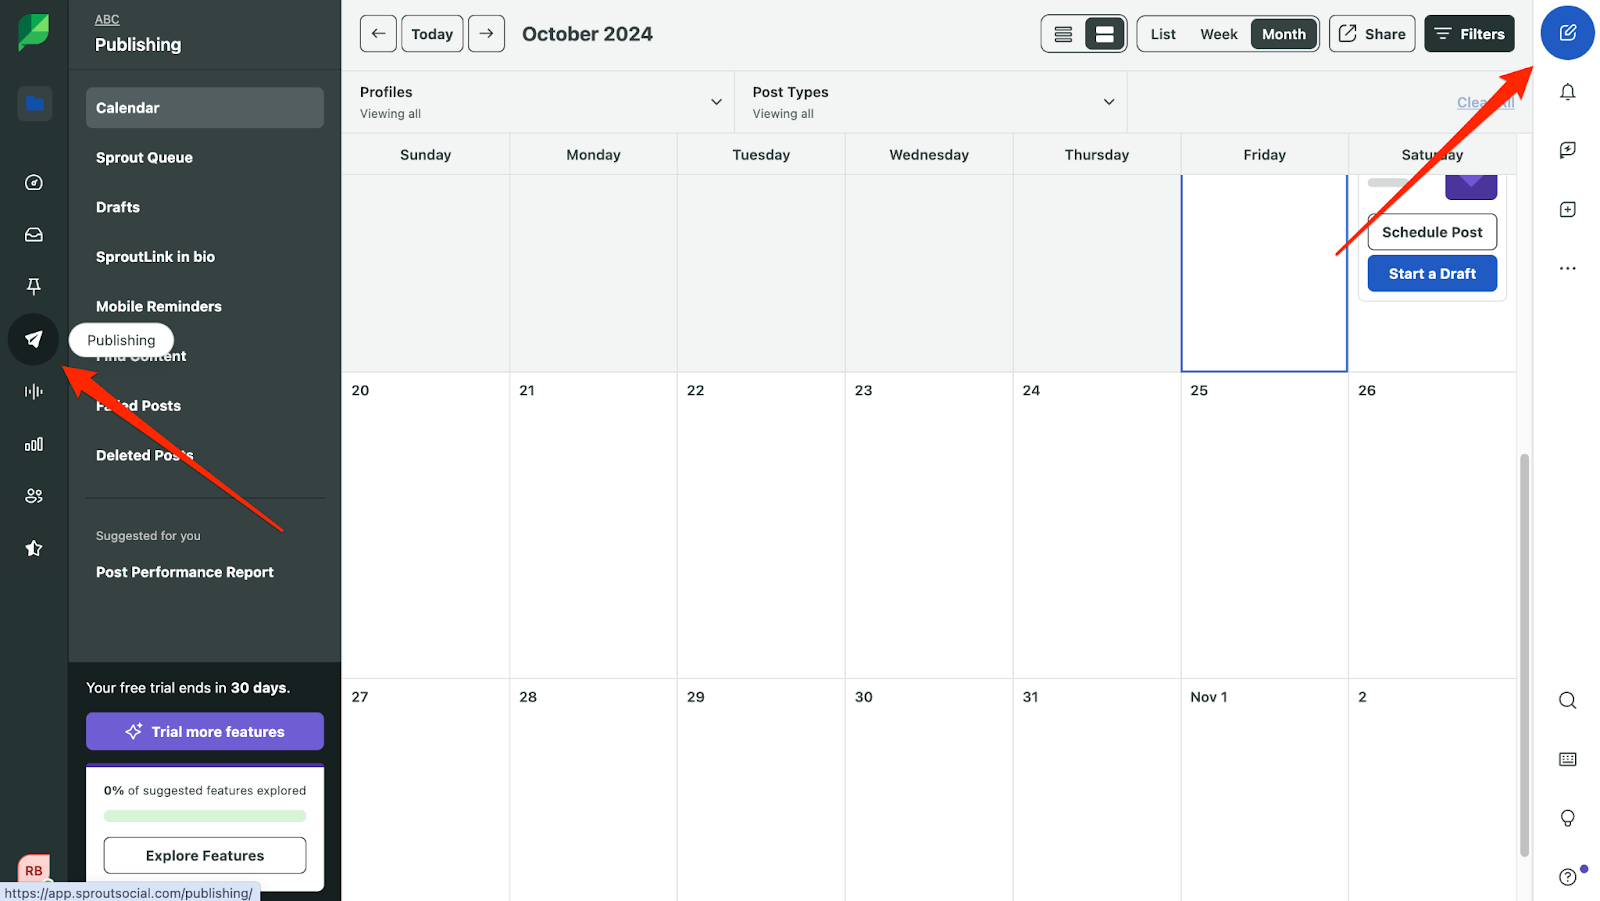Open the Drafts section in the sidebar
Screen dimensions: 1600x901
pos(117,207)
